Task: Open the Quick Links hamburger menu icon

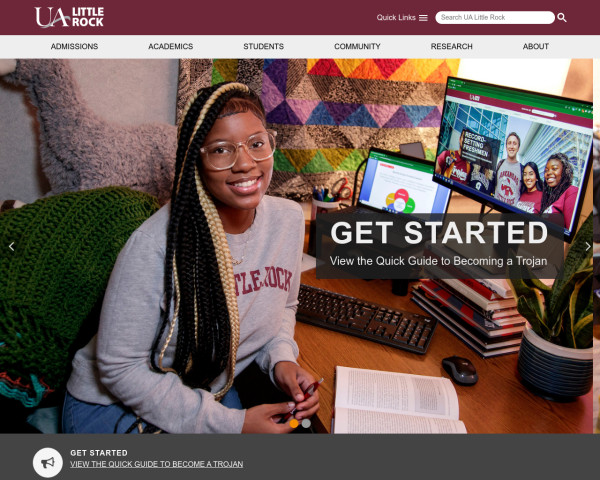Action: point(423,18)
